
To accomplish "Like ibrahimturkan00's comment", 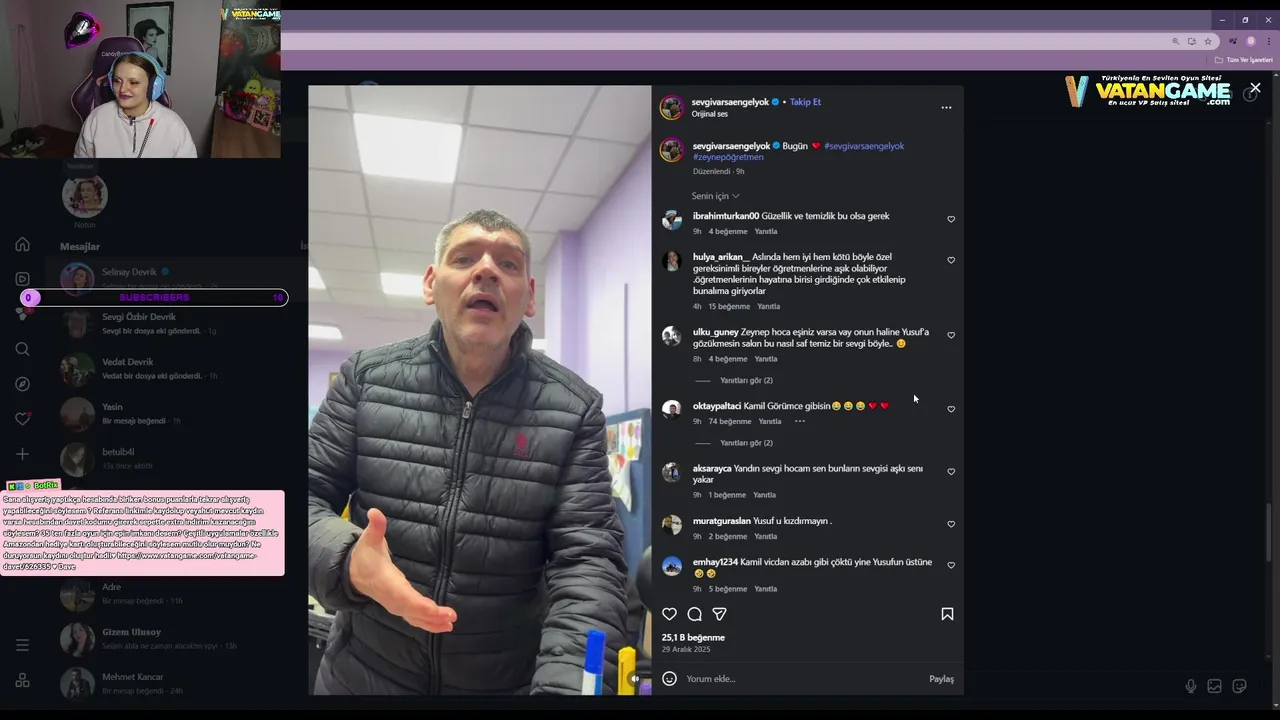I will pos(951,219).
